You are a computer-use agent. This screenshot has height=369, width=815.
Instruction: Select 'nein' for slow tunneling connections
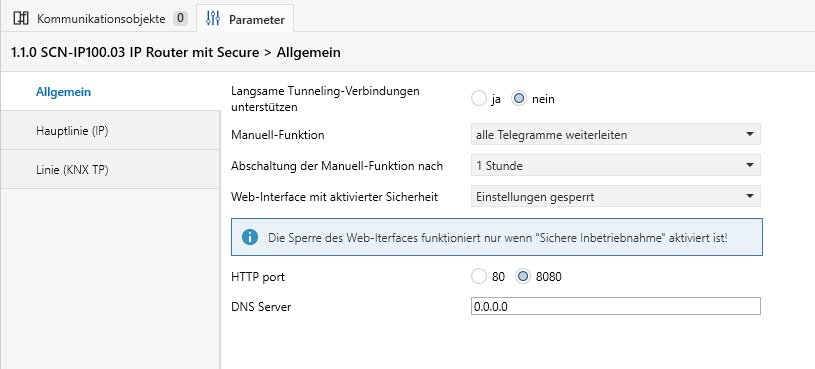(x=519, y=99)
